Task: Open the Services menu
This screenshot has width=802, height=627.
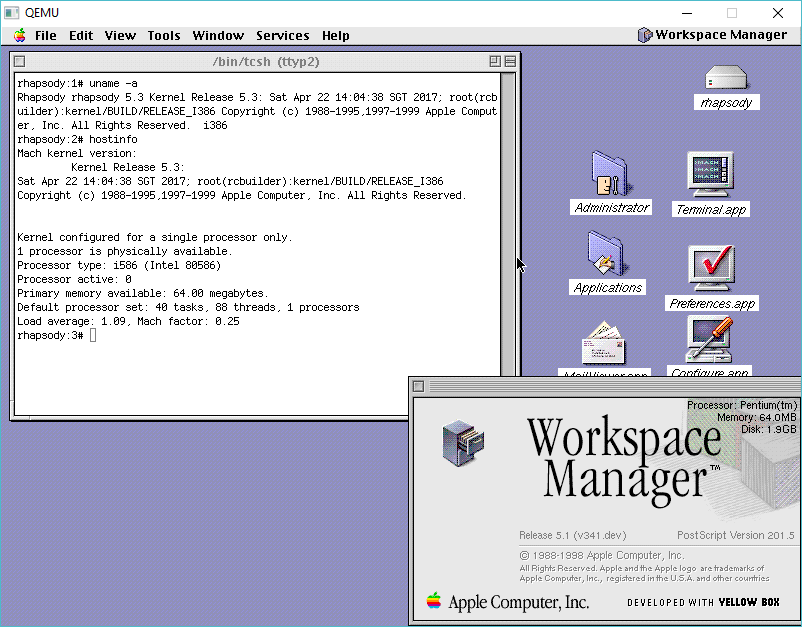Action: [282, 35]
